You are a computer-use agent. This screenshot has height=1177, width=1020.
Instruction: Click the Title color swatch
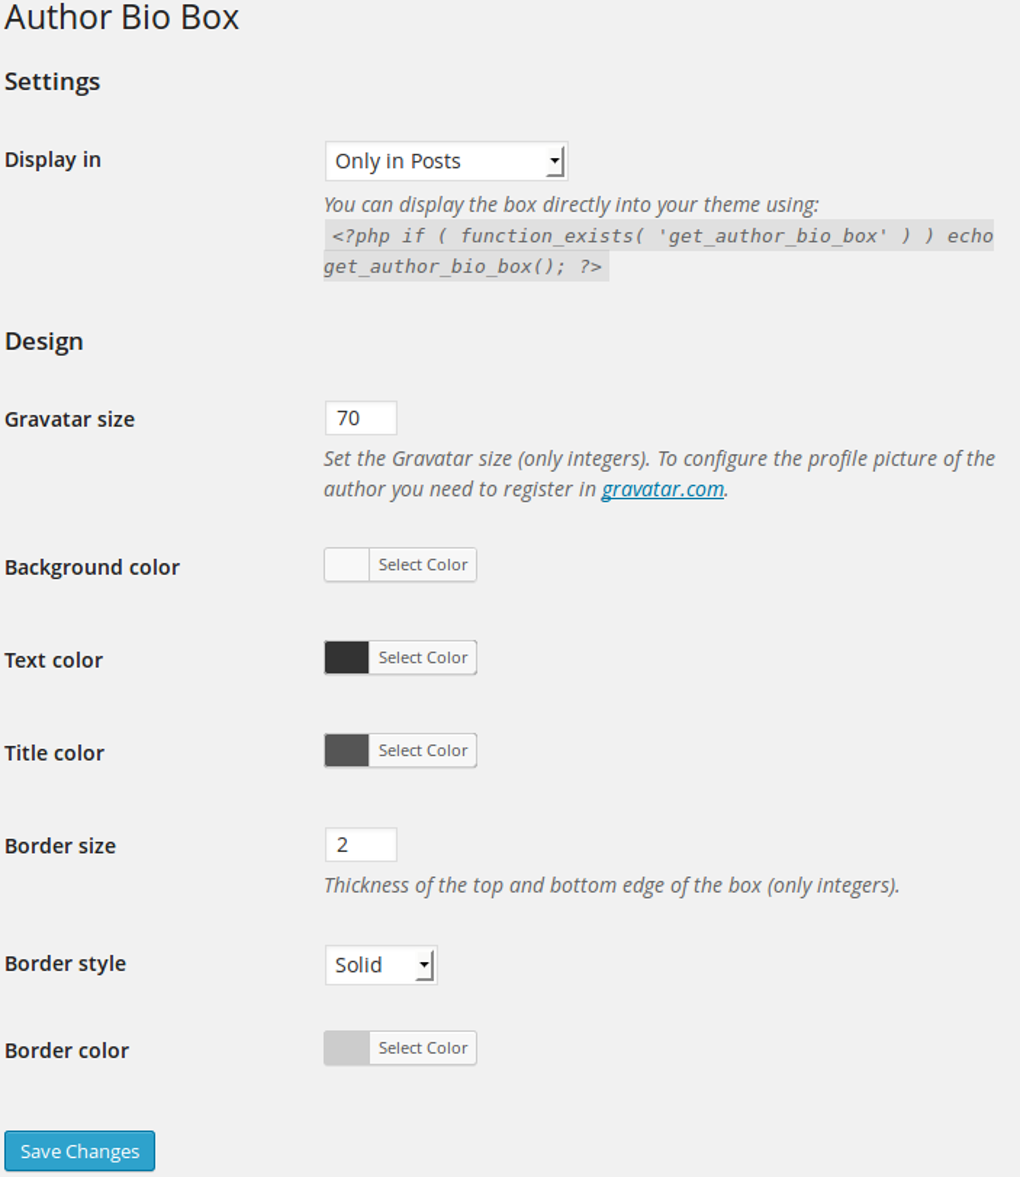[344, 750]
